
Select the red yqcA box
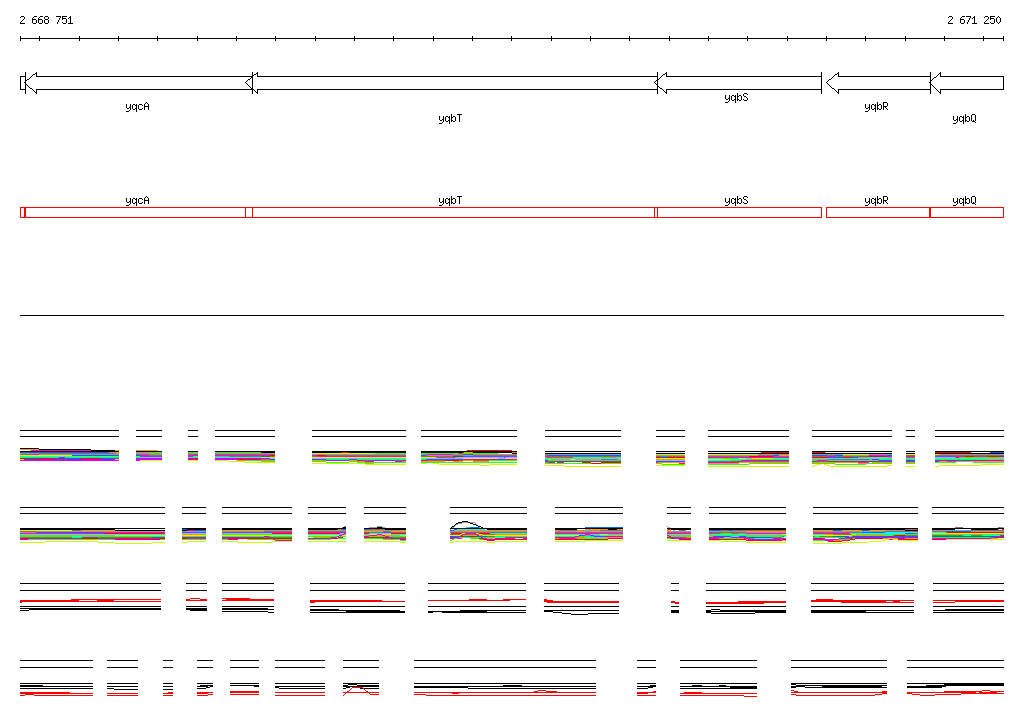(x=135, y=212)
